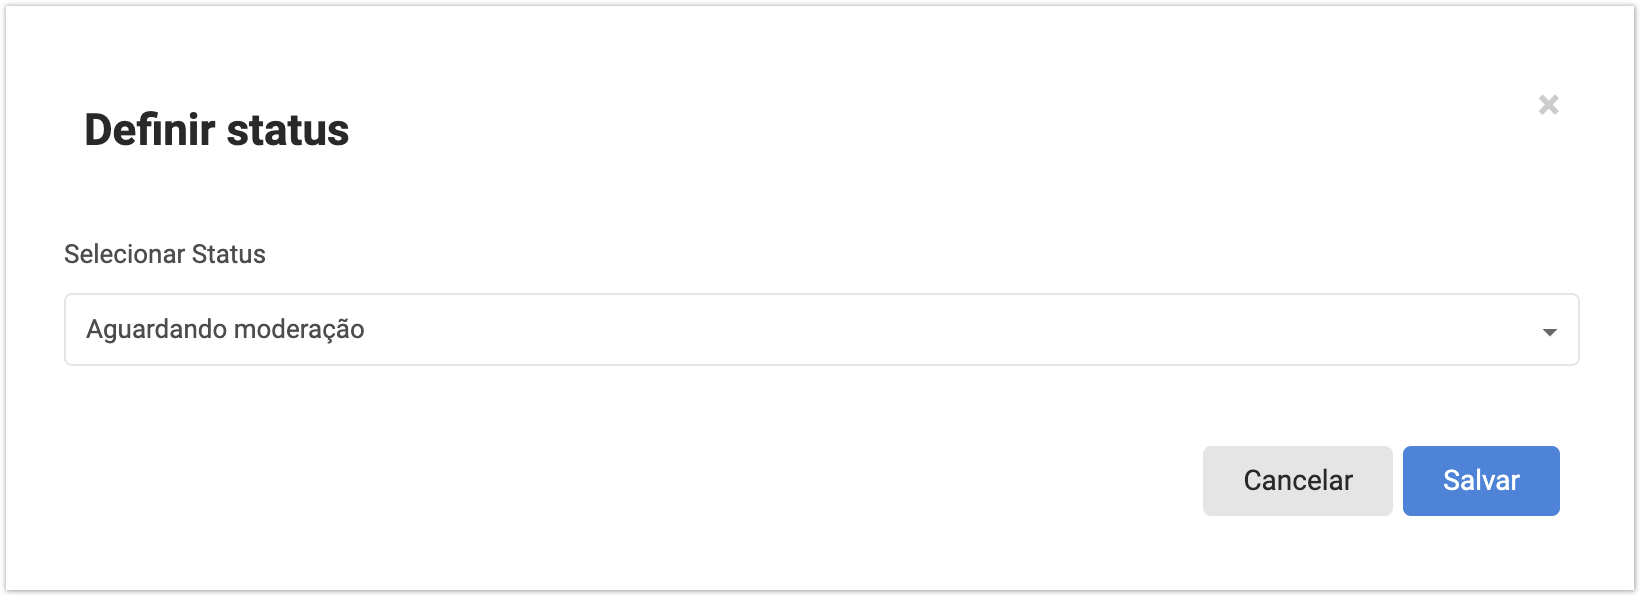Click the small triangle in status field
The height and width of the screenshot is (596, 1640).
pyautogui.click(x=1549, y=332)
